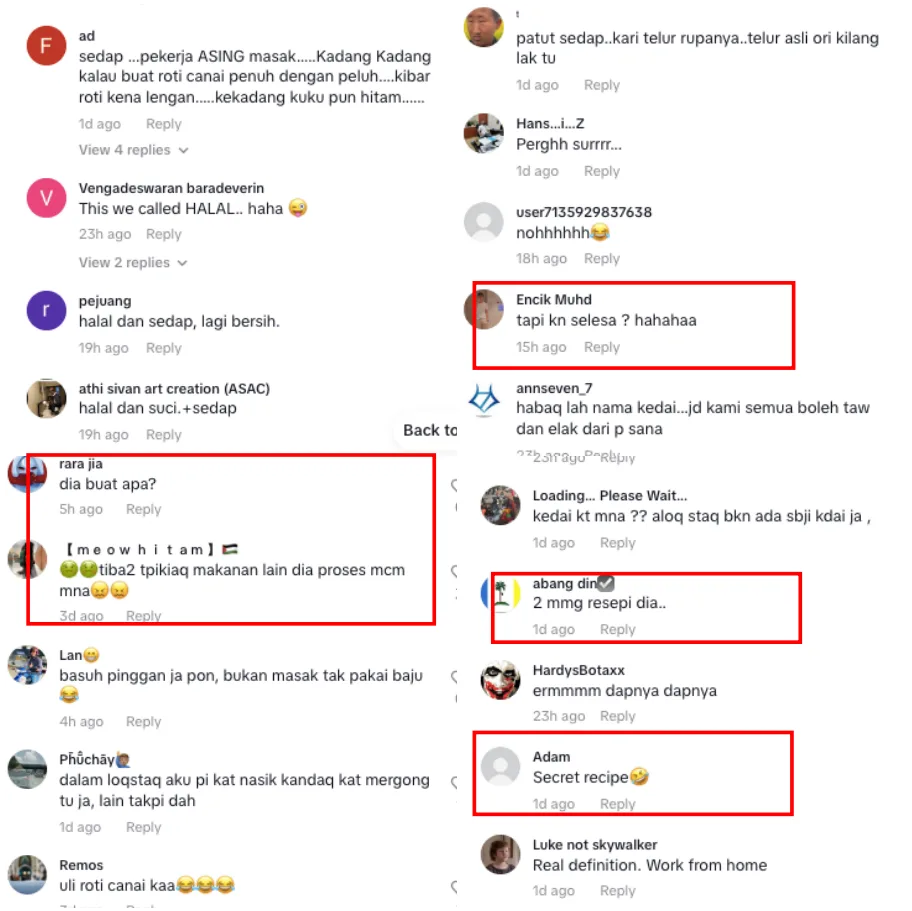The image size is (912, 911).
Task: Reply to Lan's basuh pinggan comment
Action: click(x=144, y=722)
